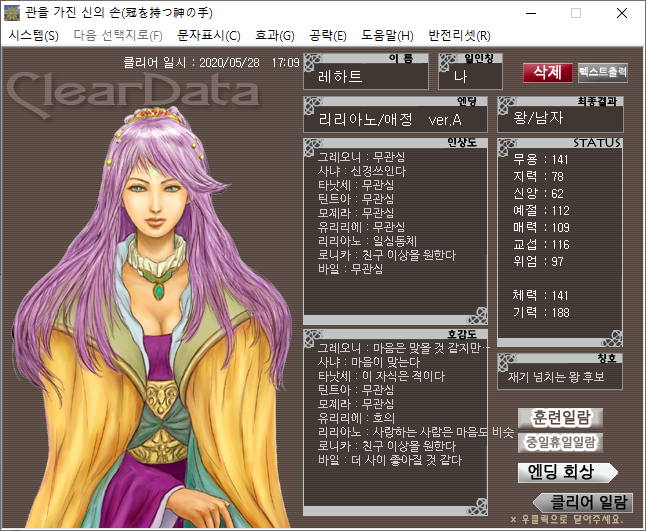Click the 엔딩 회상 arrow button
The width and height of the screenshot is (646, 531).
tap(568, 472)
